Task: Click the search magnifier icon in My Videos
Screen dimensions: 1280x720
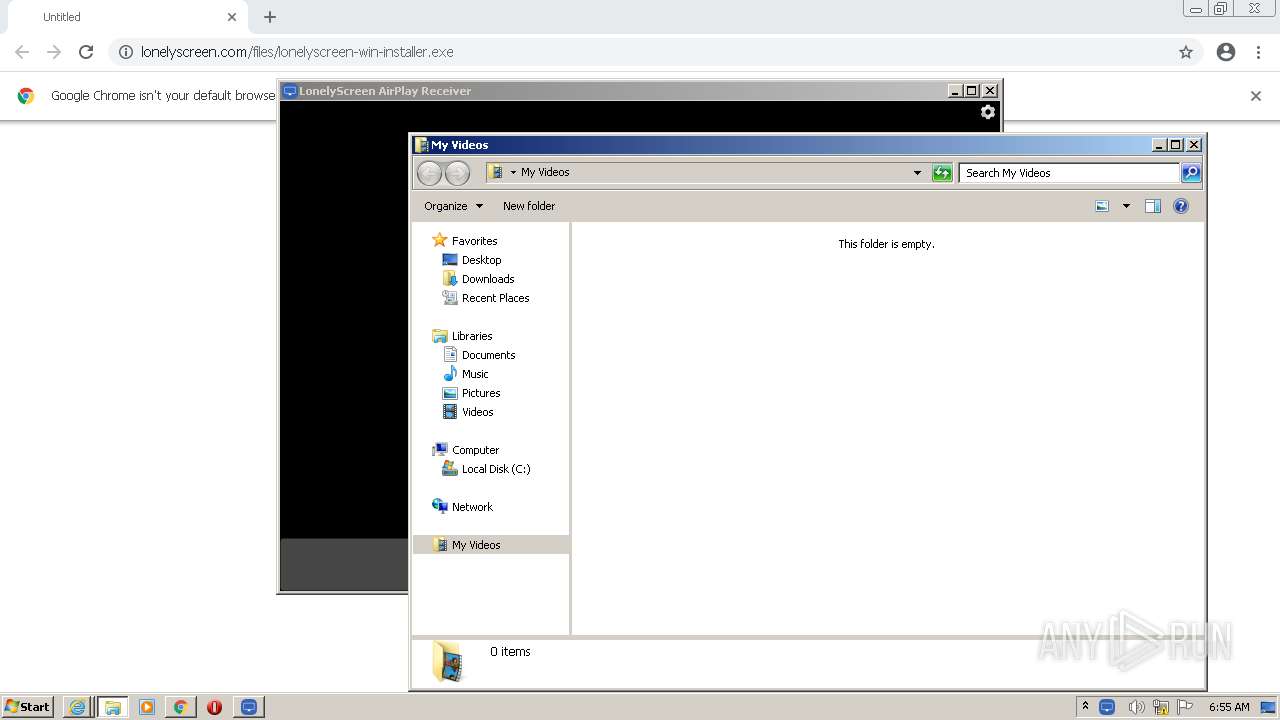Action: click(x=1191, y=173)
